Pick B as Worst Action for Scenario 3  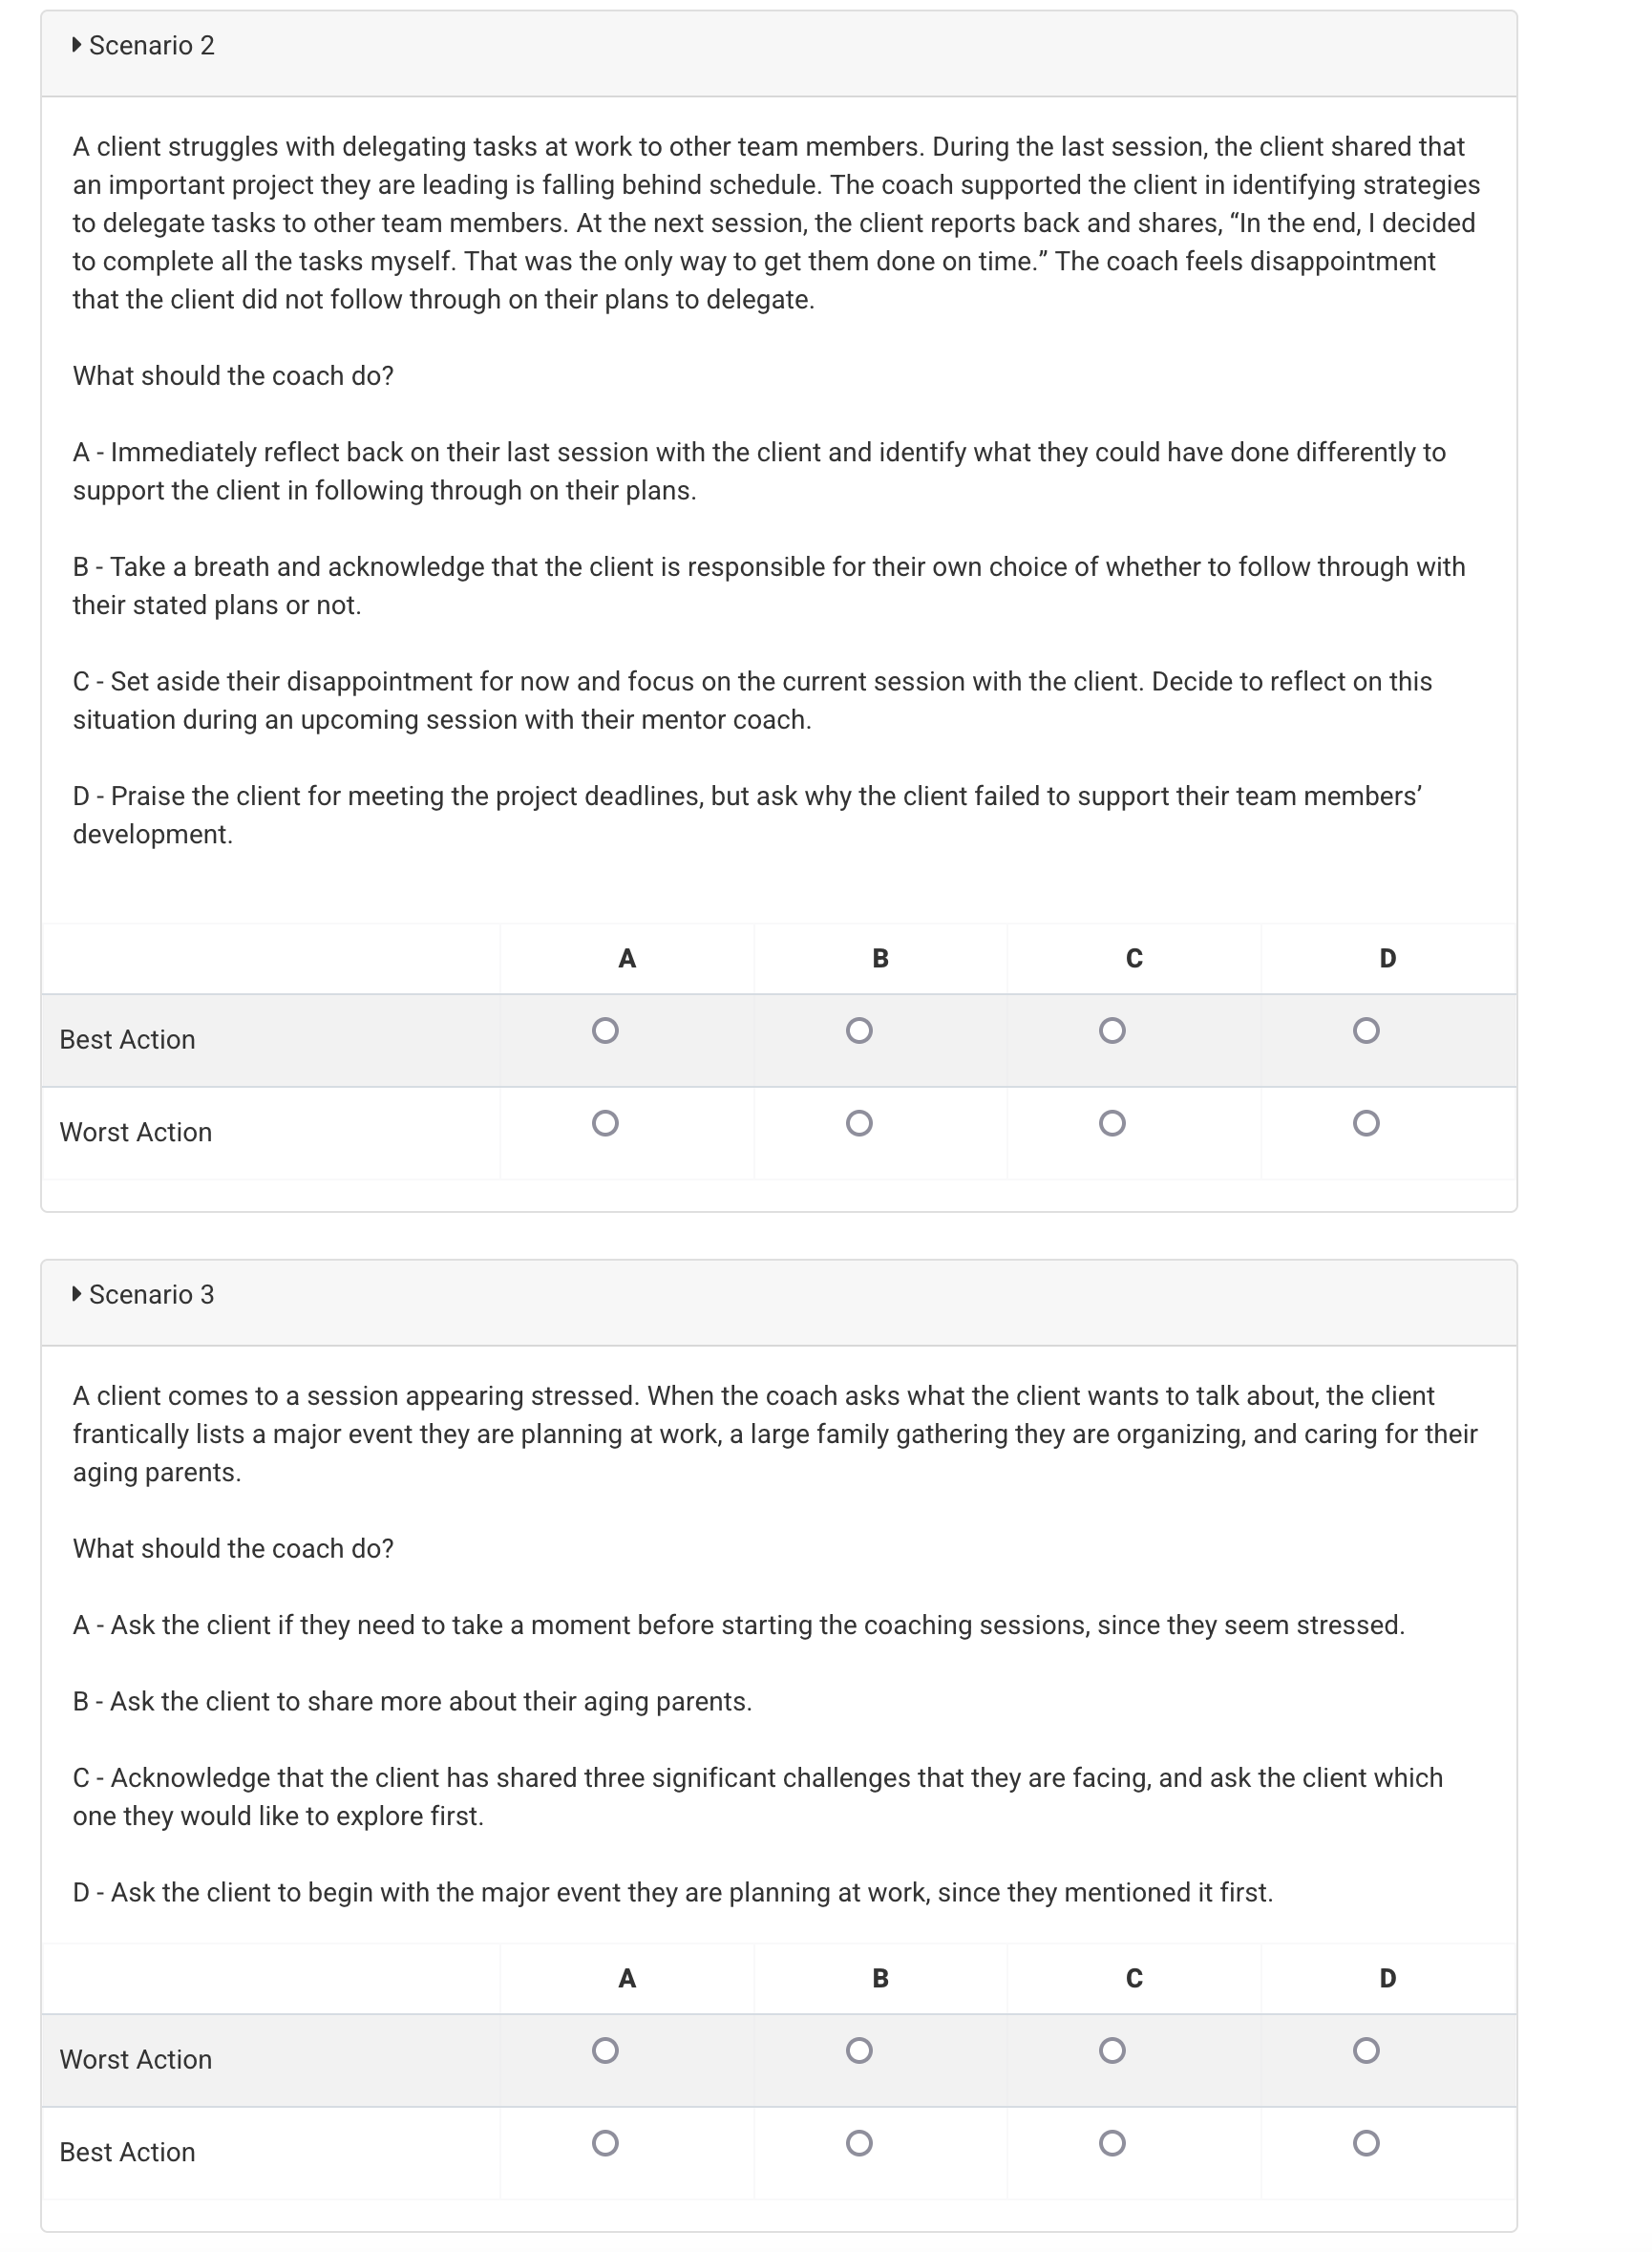tap(859, 2051)
